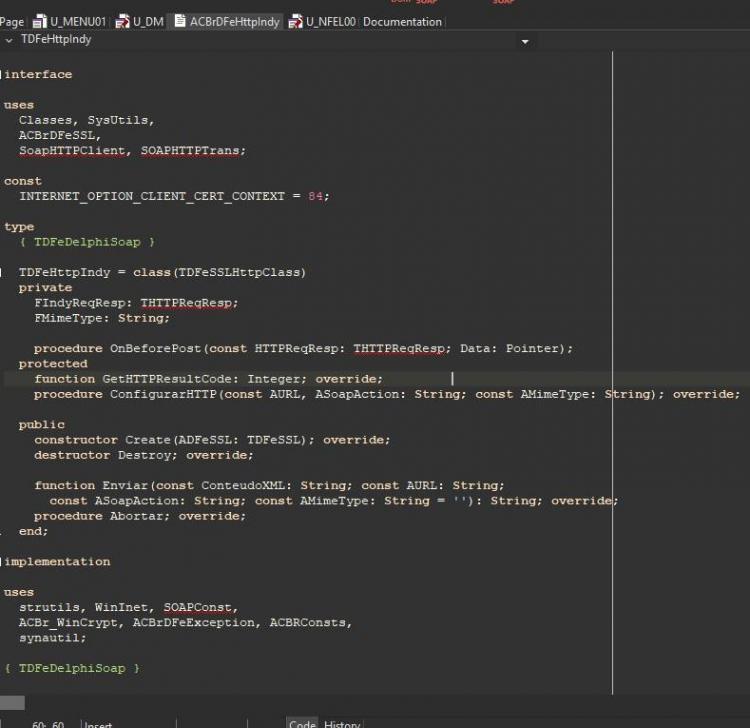Expand the TDFeHttpIndy class chevron
This screenshot has height=728, width=750.
9,41
